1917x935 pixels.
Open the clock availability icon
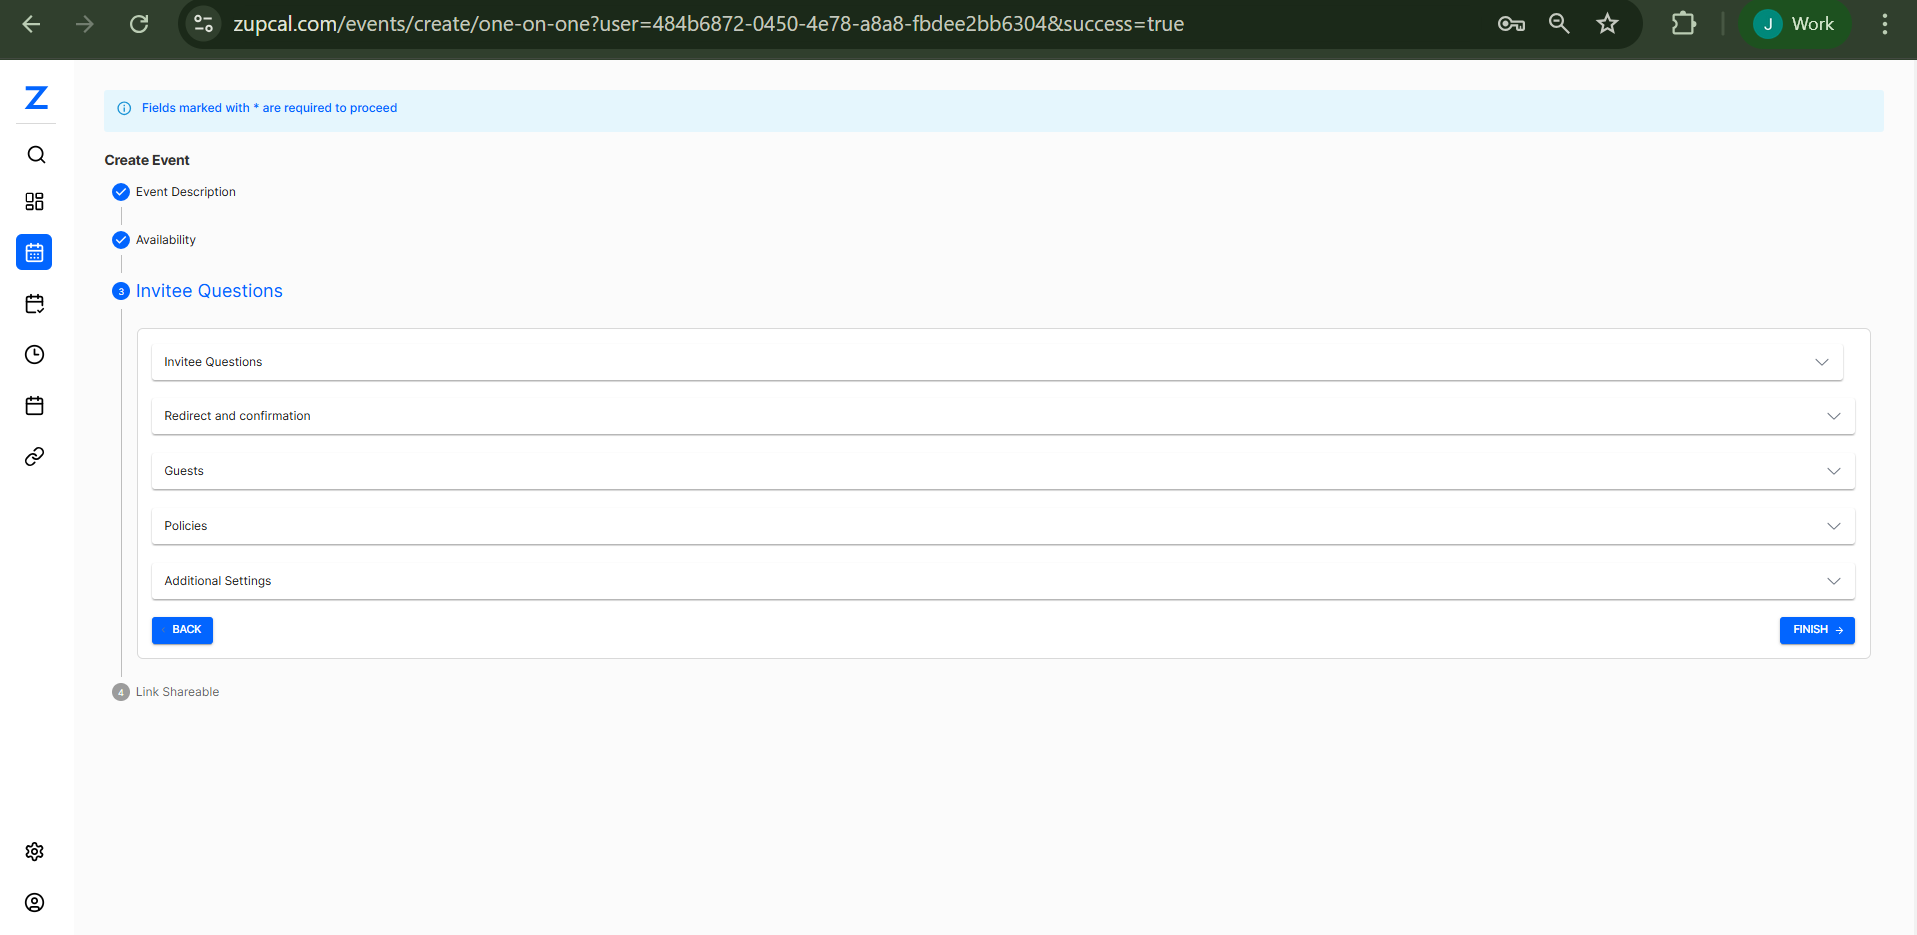click(35, 355)
